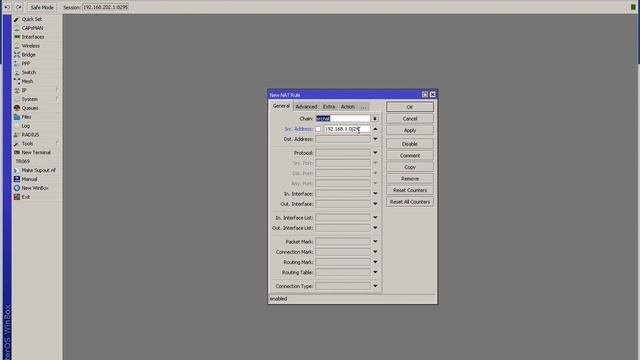Expand the Routing Mark field

(375, 262)
